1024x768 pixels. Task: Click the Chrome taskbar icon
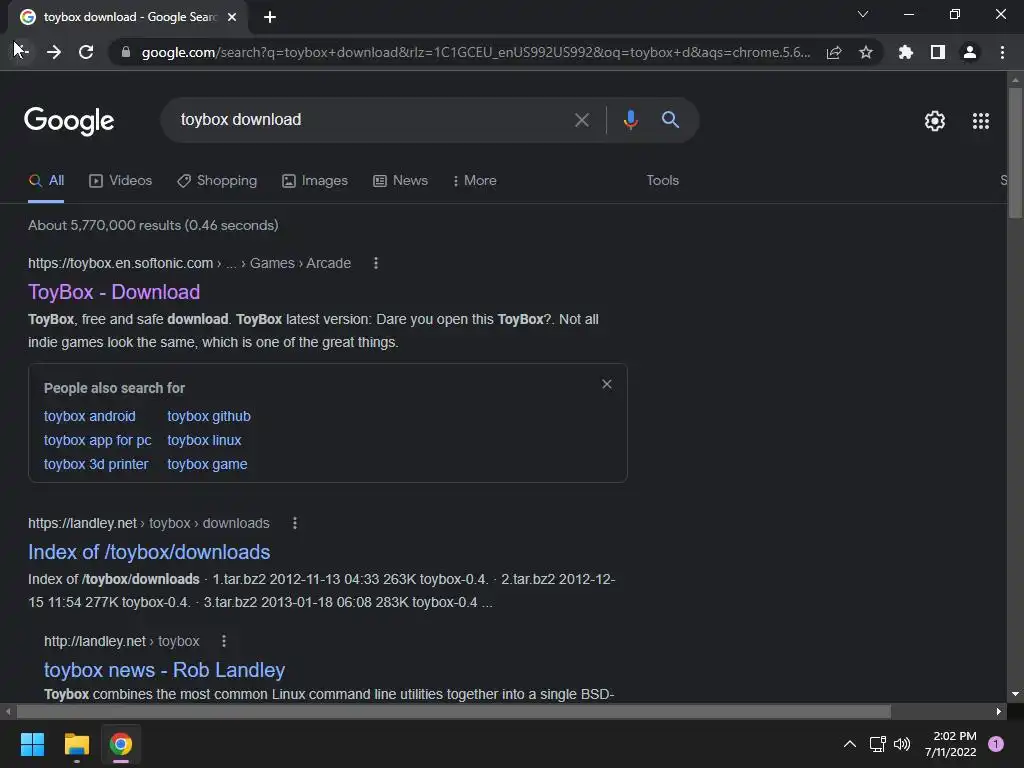point(121,744)
